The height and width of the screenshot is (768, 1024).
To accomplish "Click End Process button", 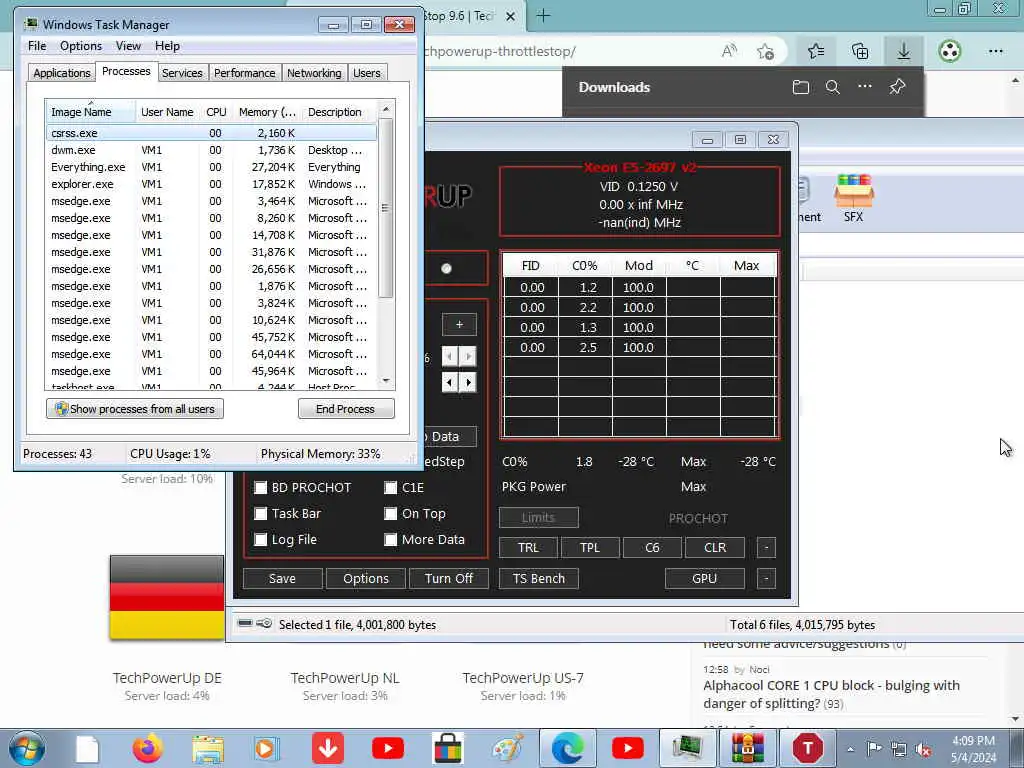I will [346, 409].
